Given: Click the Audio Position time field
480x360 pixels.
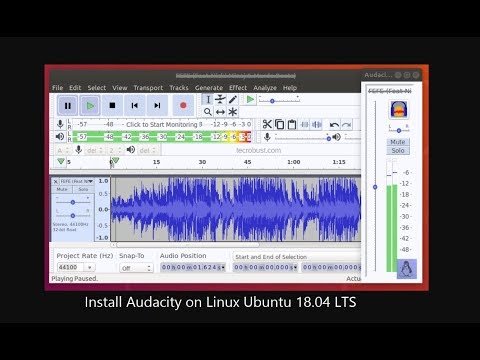Looking at the screenshot, I should [193, 267].
